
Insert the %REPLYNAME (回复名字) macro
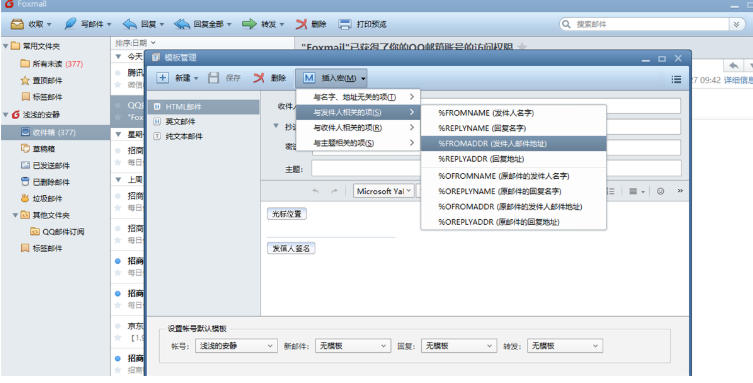click(513, 128)
